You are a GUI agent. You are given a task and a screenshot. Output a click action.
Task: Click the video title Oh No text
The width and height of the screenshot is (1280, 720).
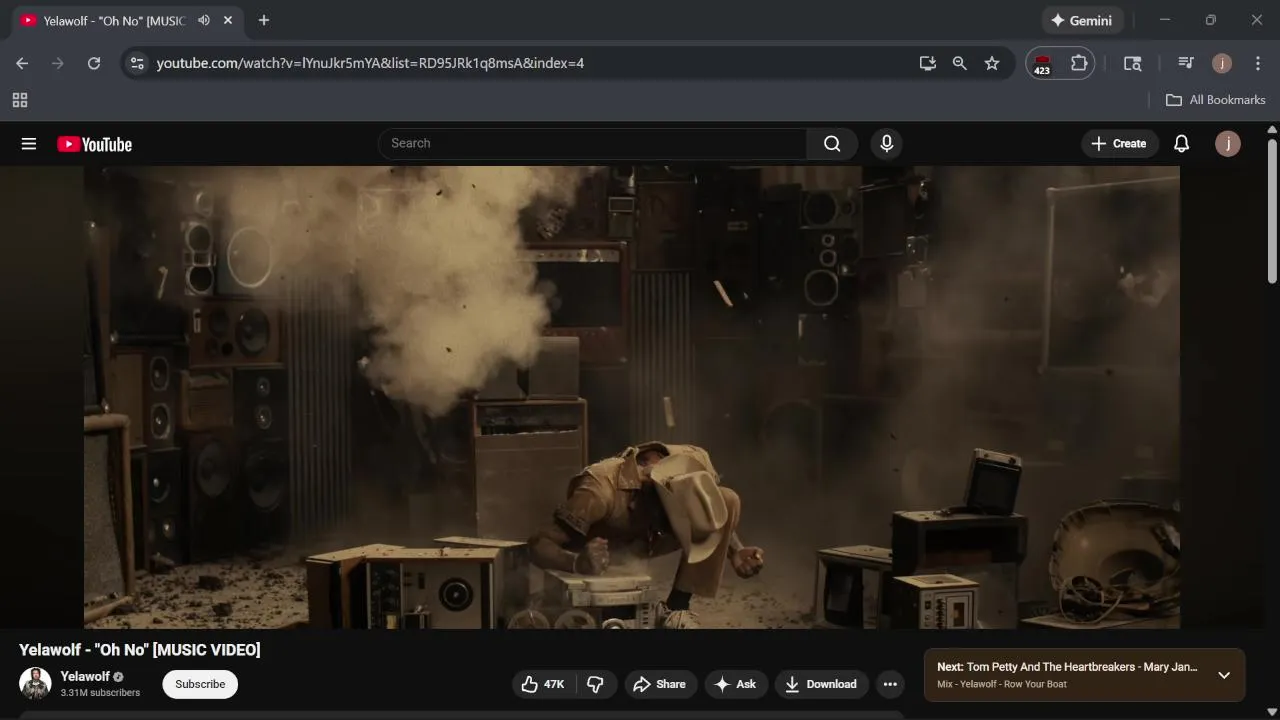point(140,650)
